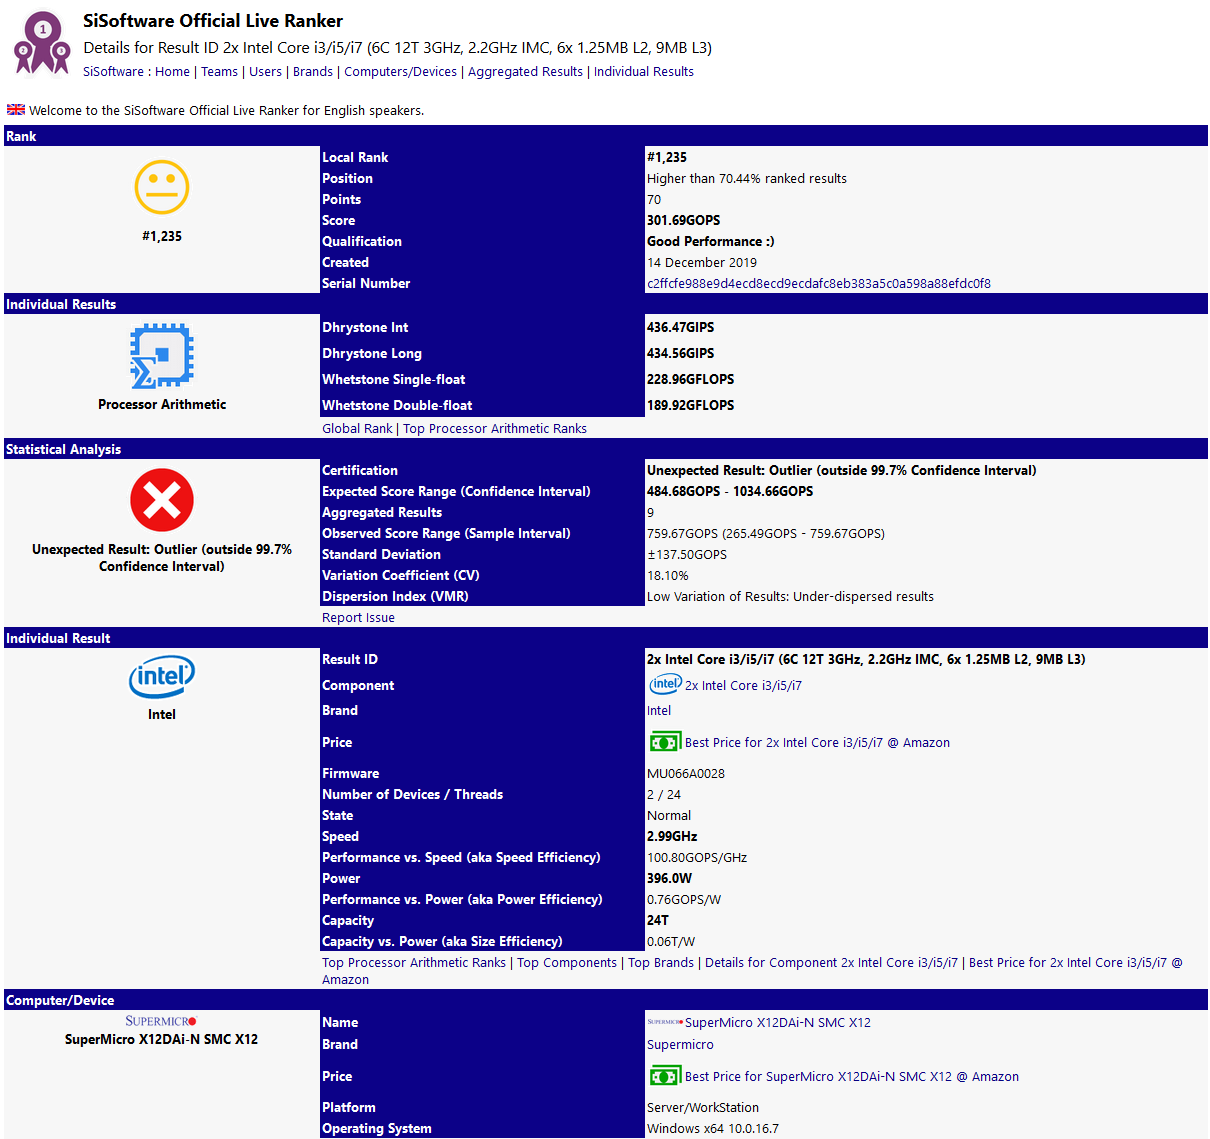This screenshot has height=1139, width=1210.
Task: Click the Computer/Device section header
Action: [x=606, y=1000]
